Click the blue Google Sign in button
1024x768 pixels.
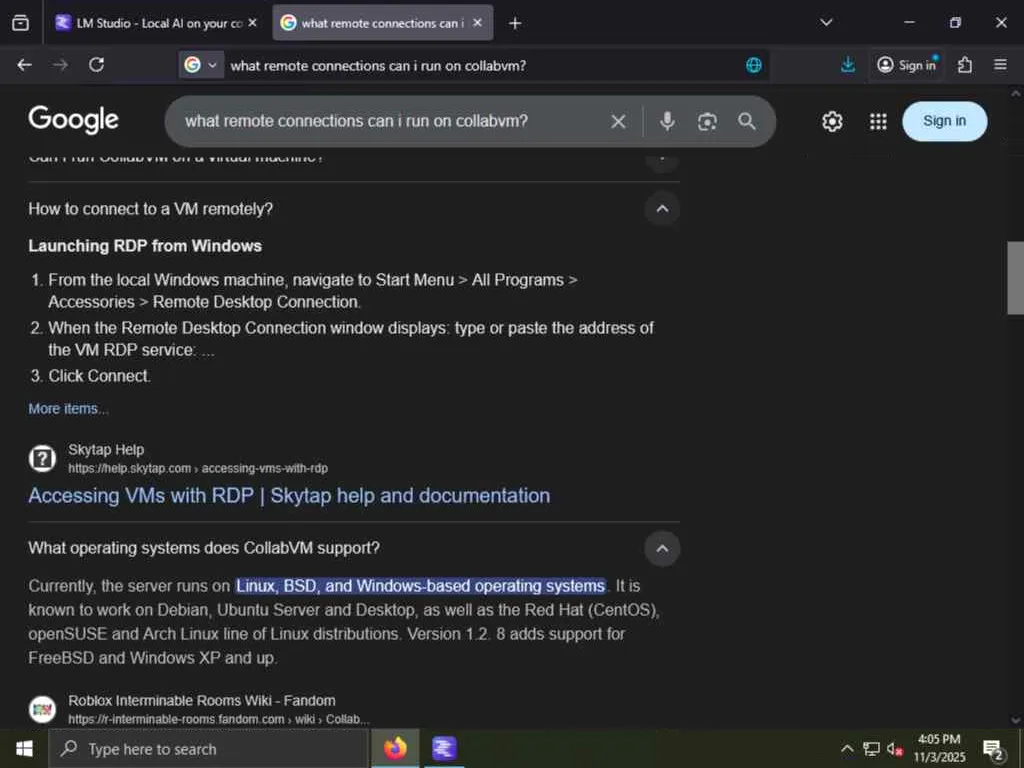click(x=944, y=121)
